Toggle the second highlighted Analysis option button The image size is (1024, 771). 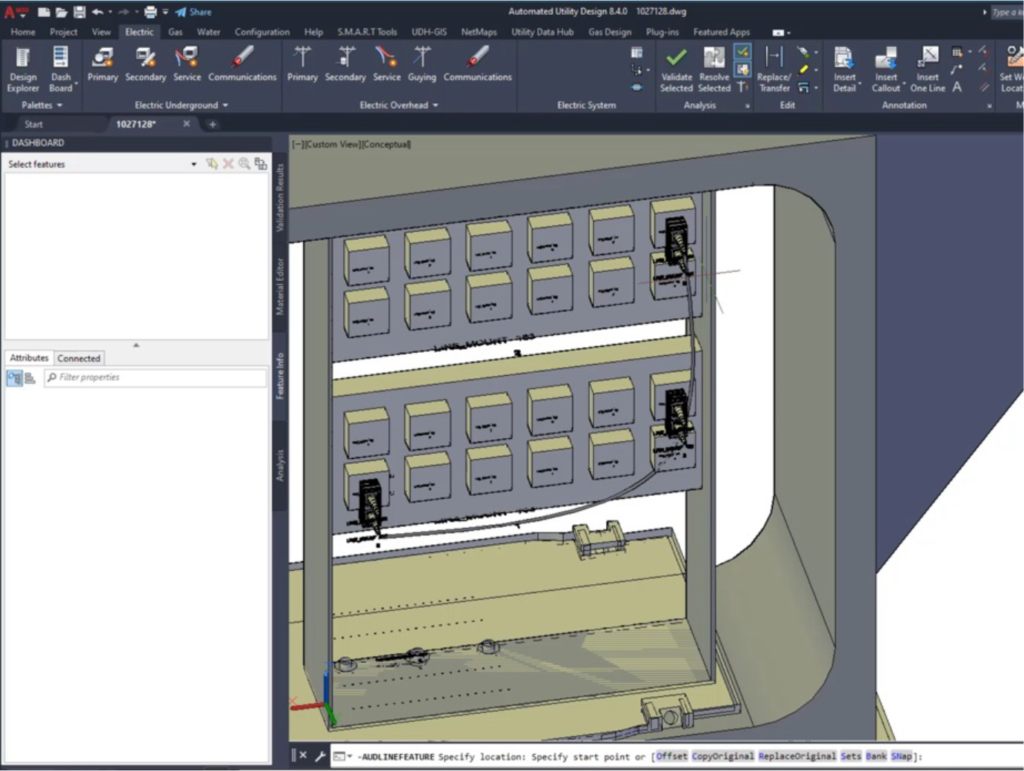click(743, 69)
